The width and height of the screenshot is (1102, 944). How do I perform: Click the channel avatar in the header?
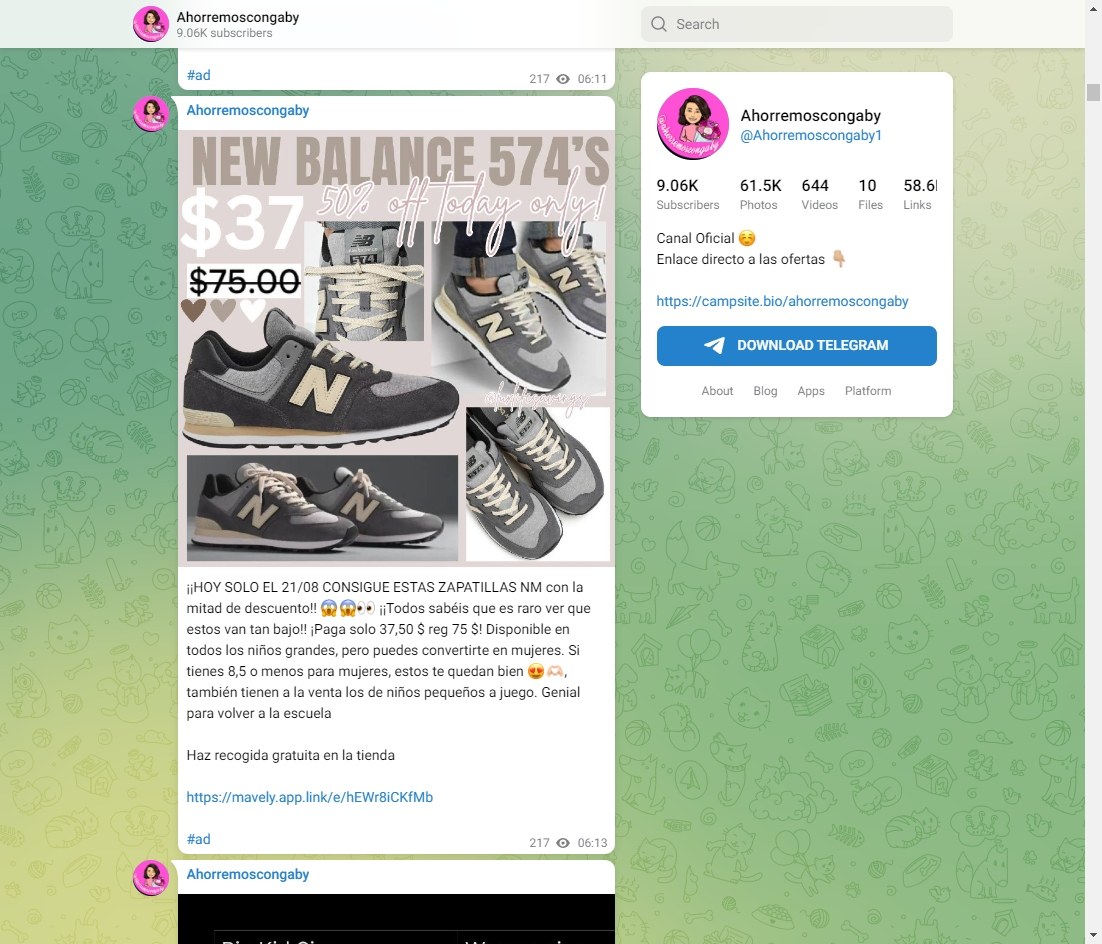pos(151,24)
